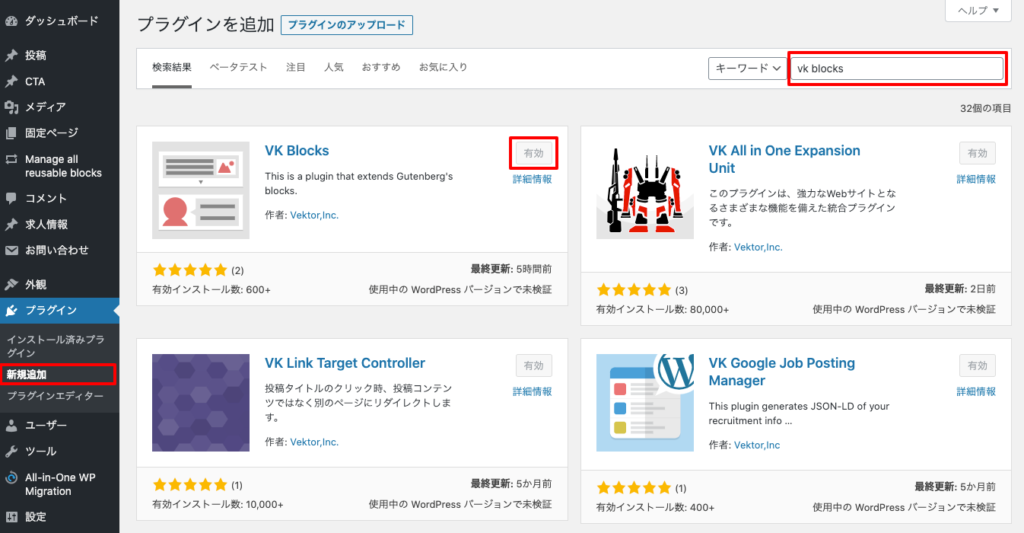The image size is (1024, 533).
Task: Open 詳細情報 link for VK Google Job Posting Manager
Action: (976, 391)
